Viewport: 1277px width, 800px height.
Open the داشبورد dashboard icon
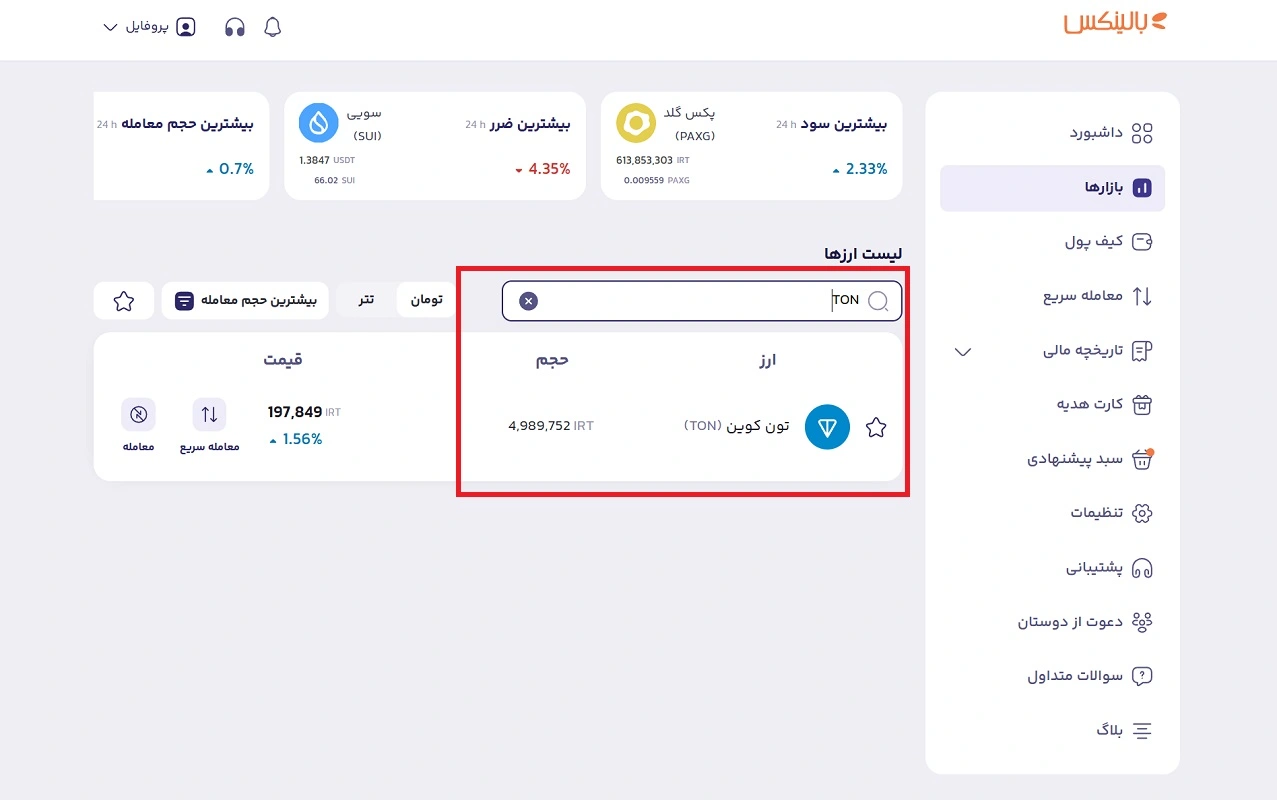[x=1143, y=132]
